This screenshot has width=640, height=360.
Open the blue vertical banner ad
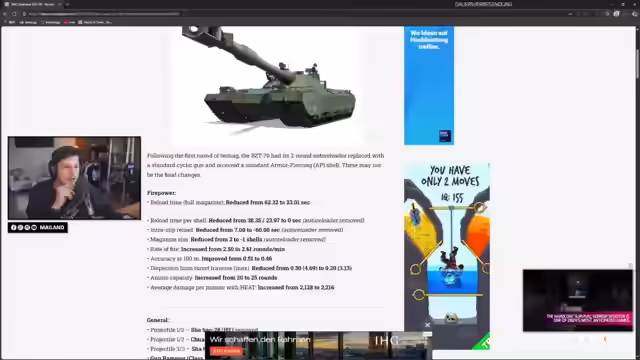pos(429,86)
